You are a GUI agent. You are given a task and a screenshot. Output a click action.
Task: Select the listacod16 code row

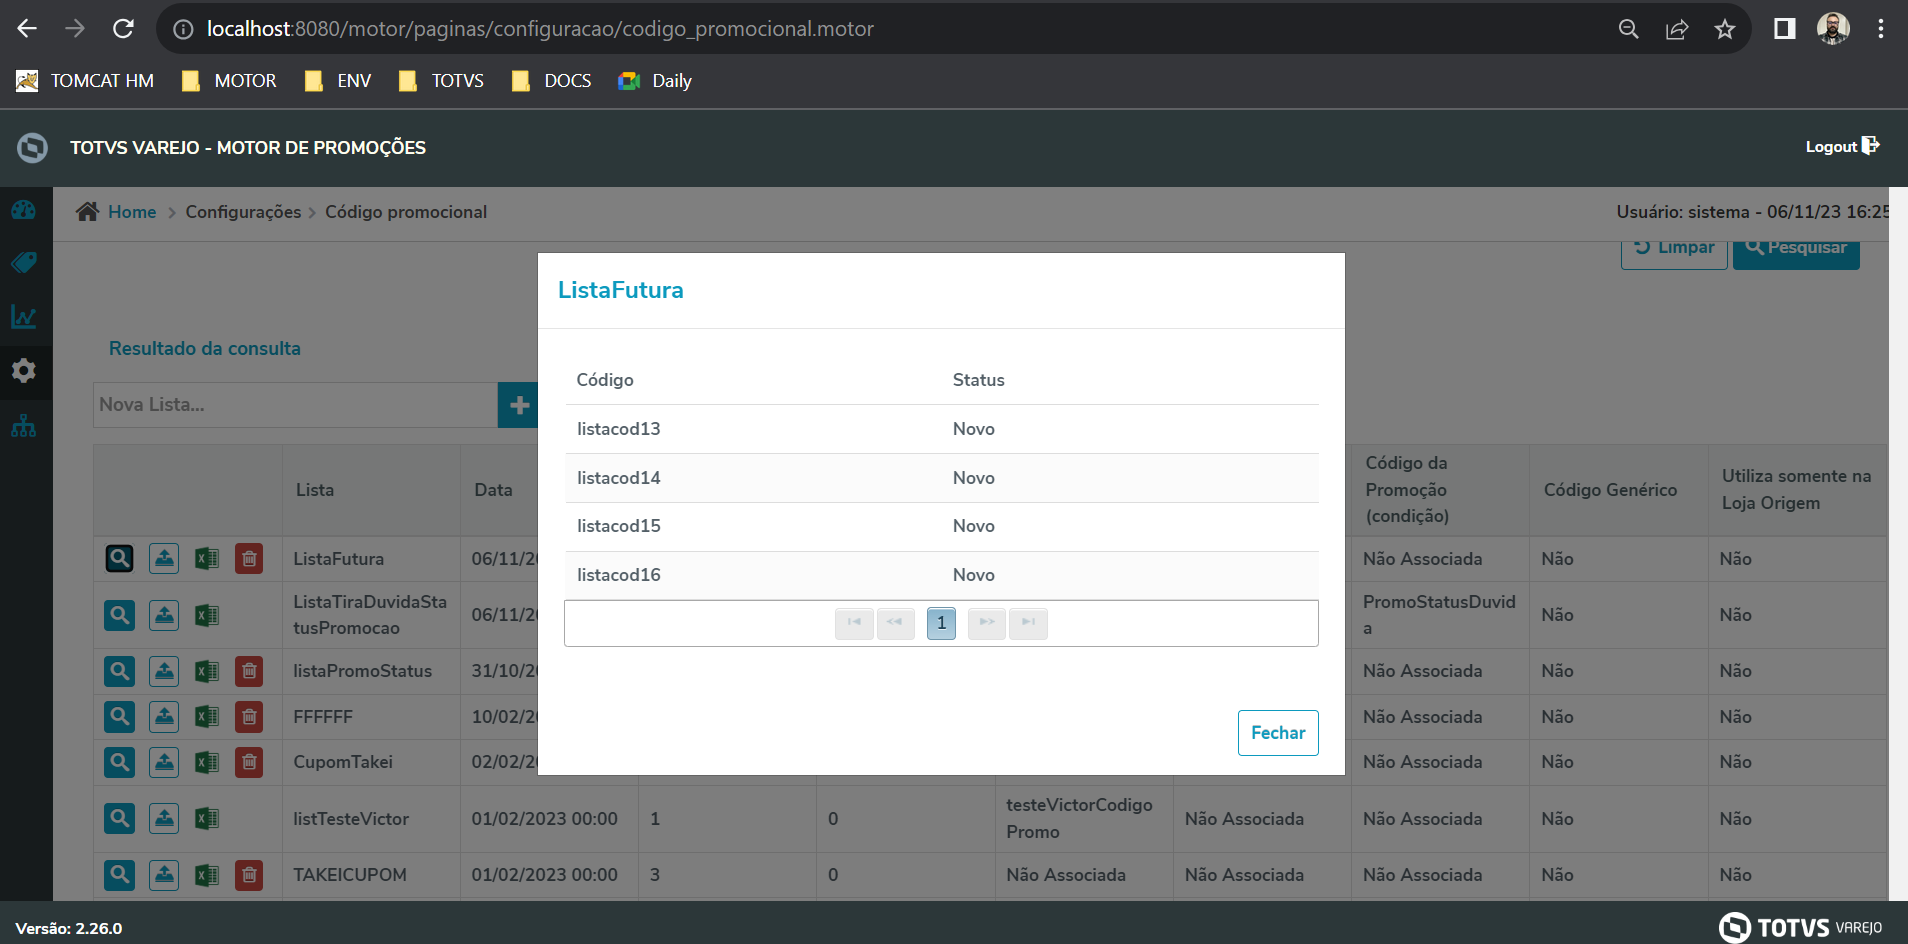click(941, 575)
